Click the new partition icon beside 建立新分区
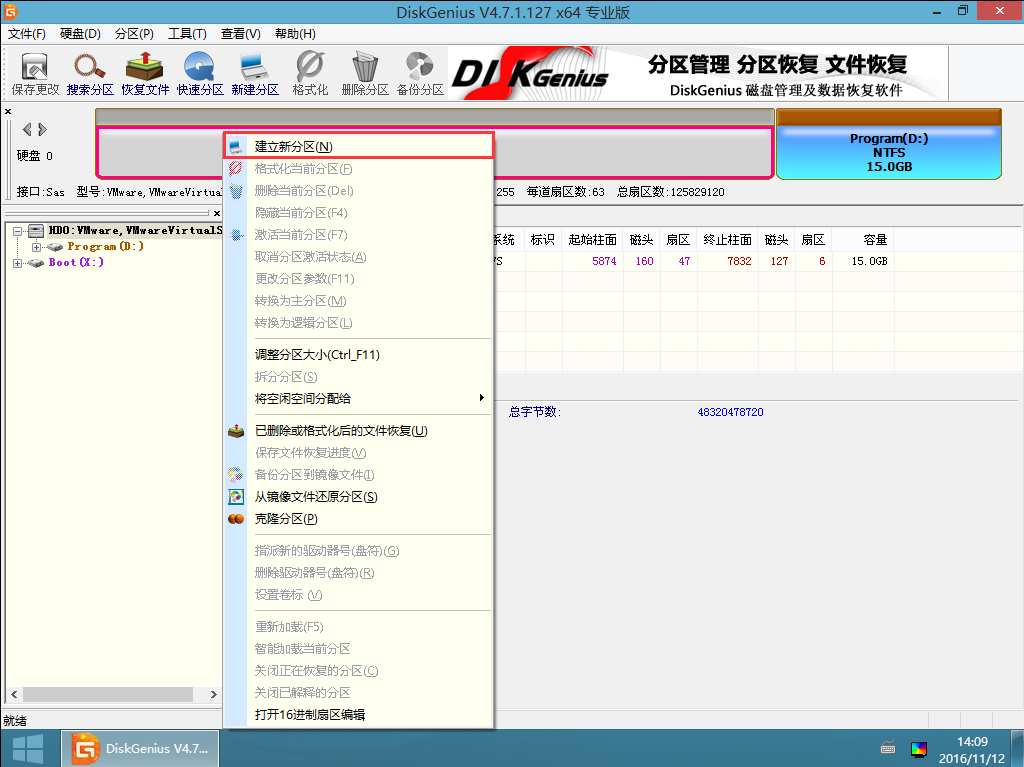 (x=236, y=147)
